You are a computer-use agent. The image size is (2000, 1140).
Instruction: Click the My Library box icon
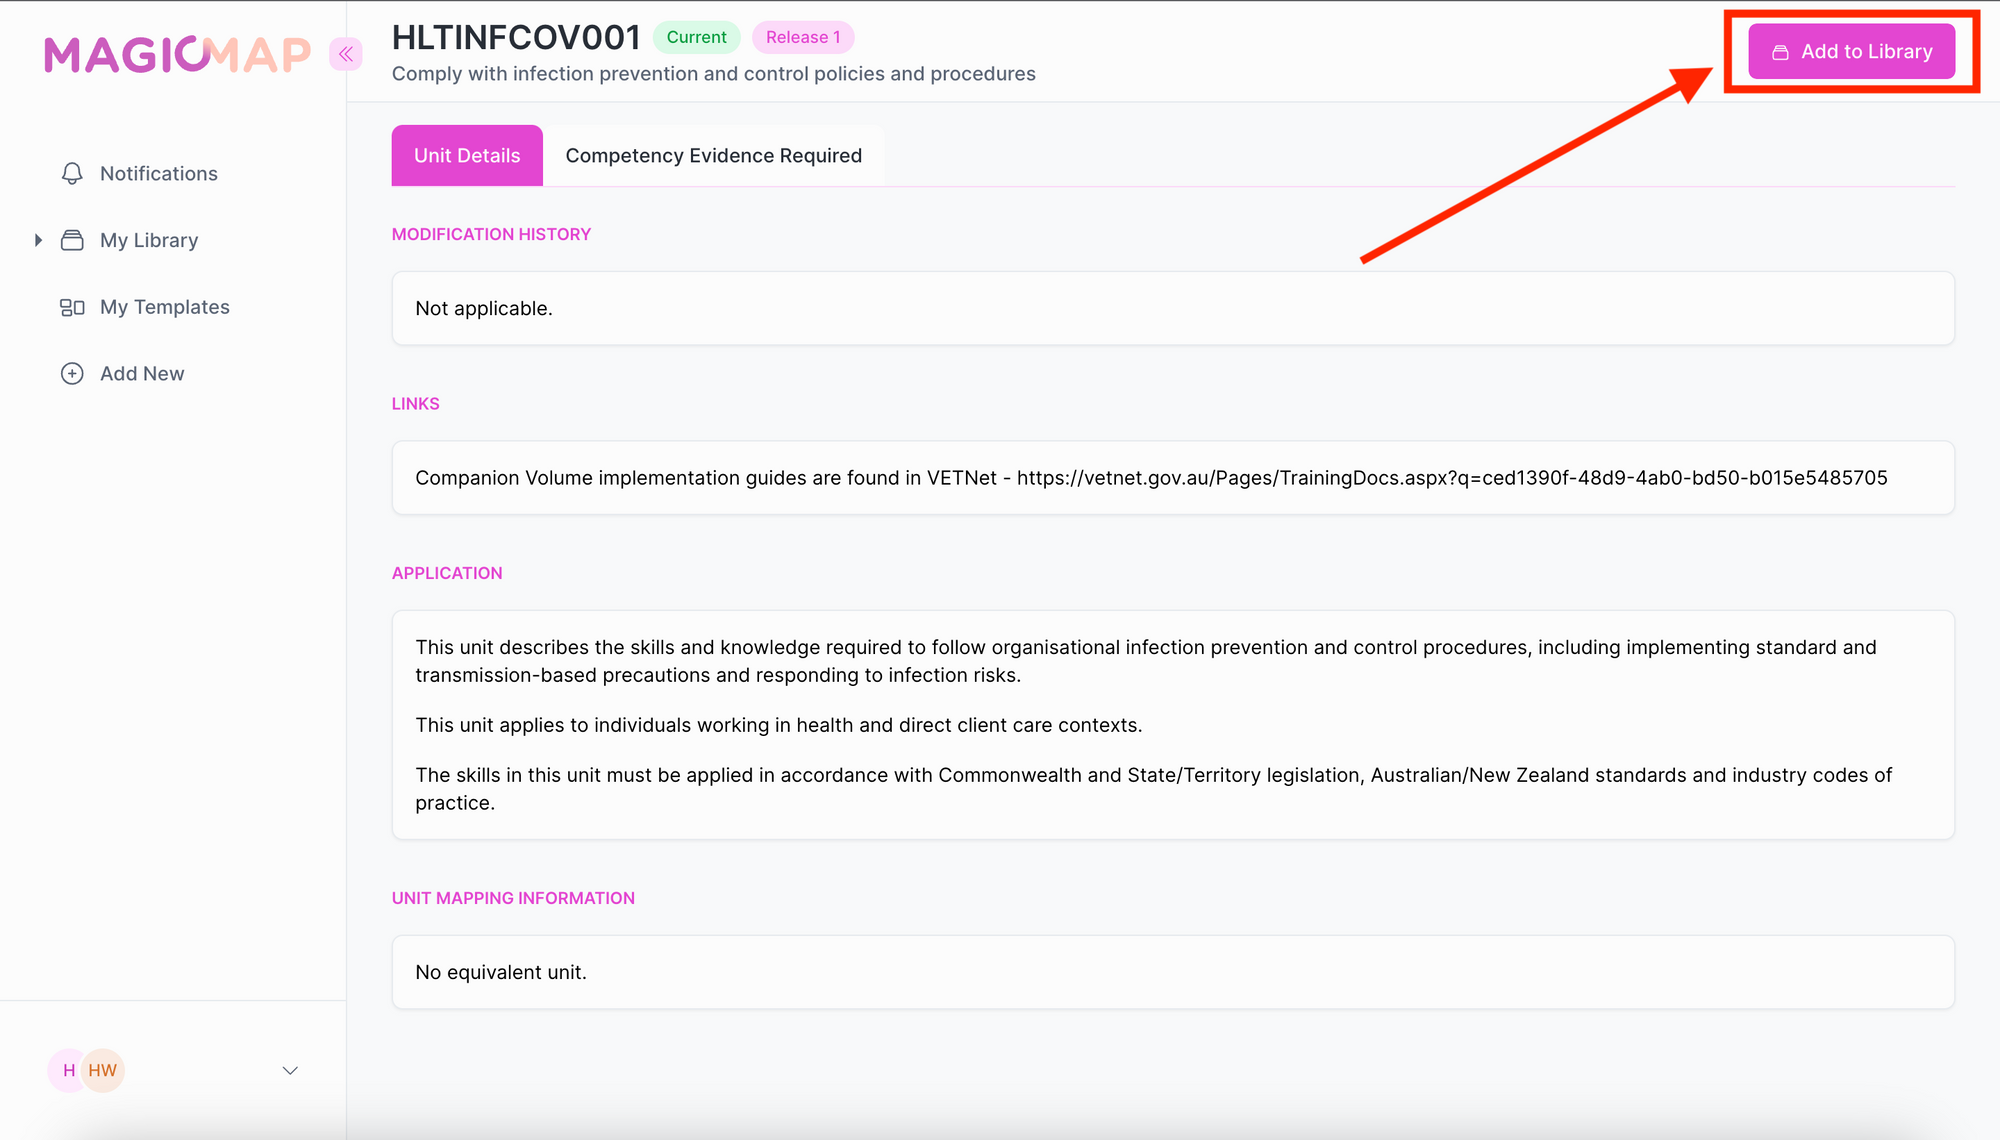tap(72, 240)
